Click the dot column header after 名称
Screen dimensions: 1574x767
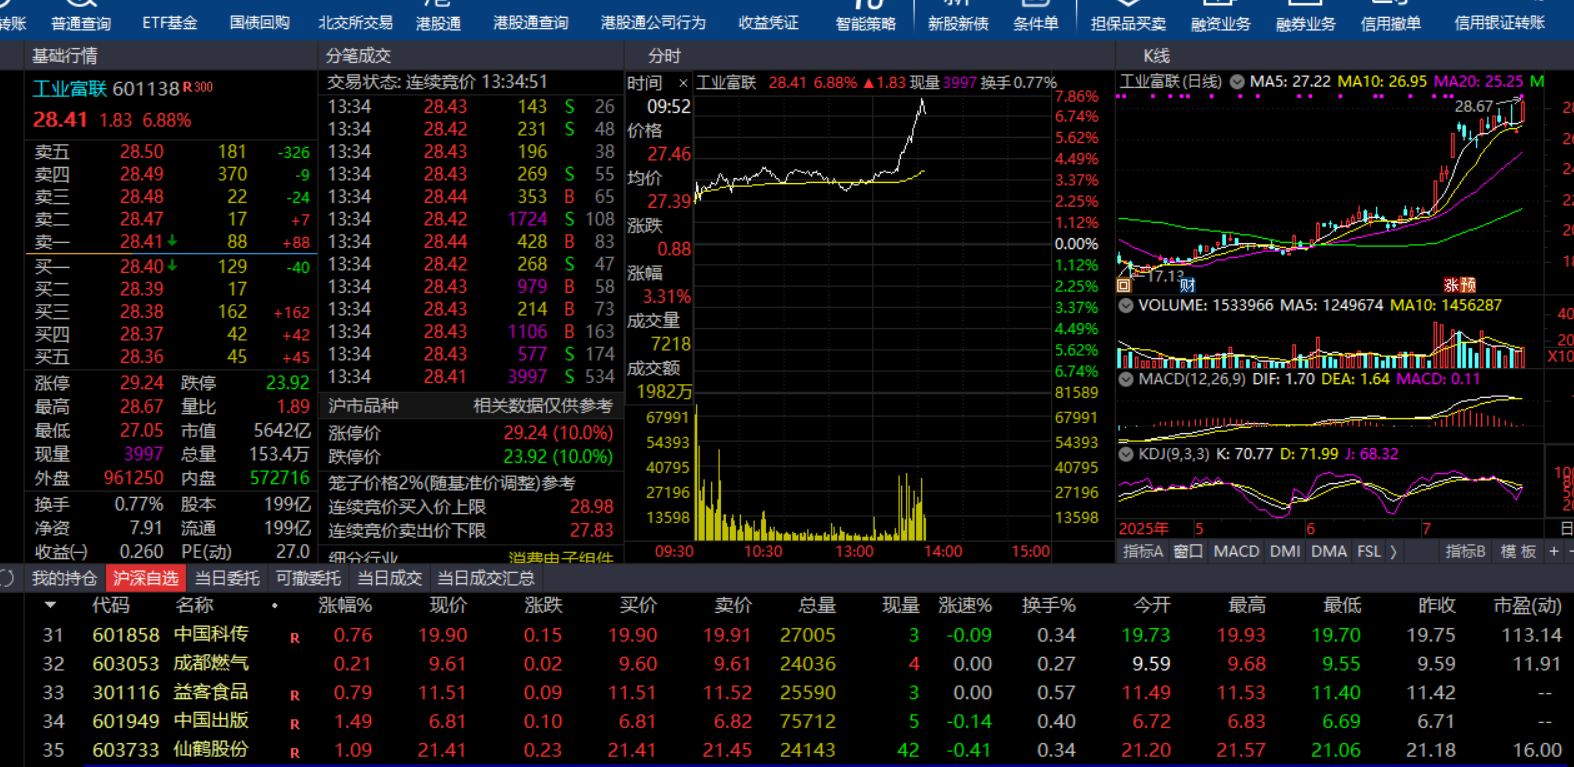274,606
